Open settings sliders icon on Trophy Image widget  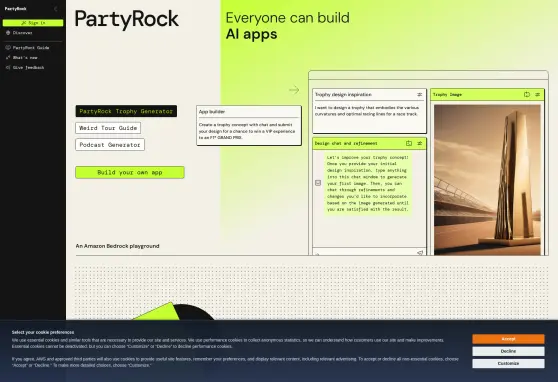pos(538,95)
